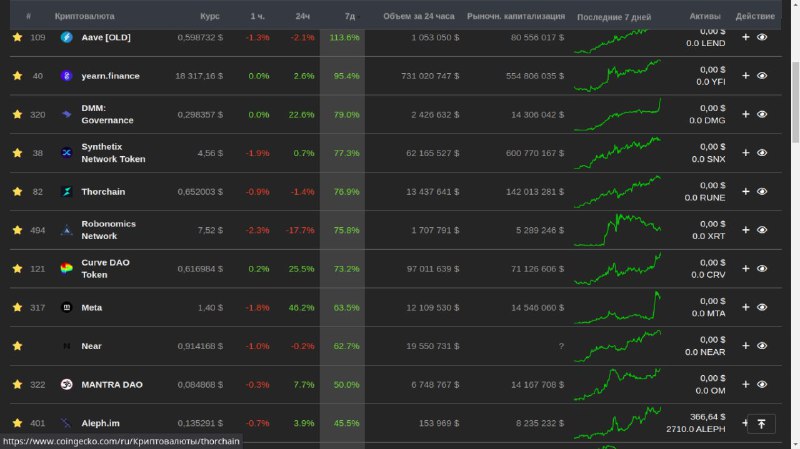Toggle the MANTRA DAO star
Image resolution: width=800 pixels, height=449 pixels.
(x=17, y=384)
